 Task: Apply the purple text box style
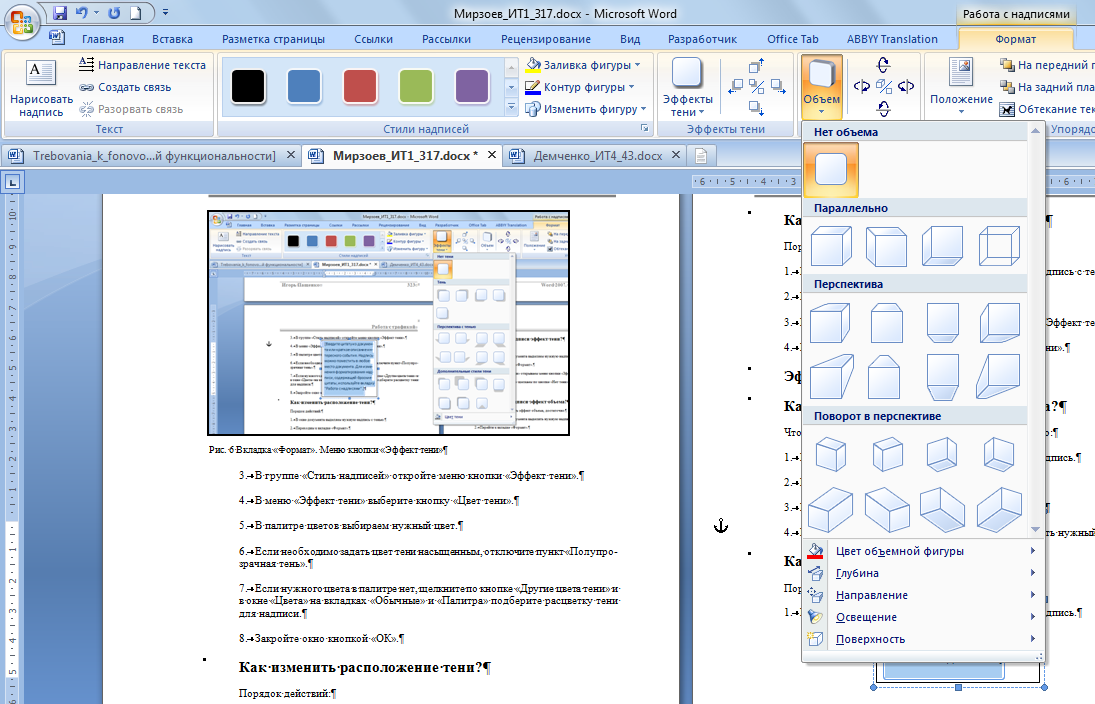(x=472, y=87)
